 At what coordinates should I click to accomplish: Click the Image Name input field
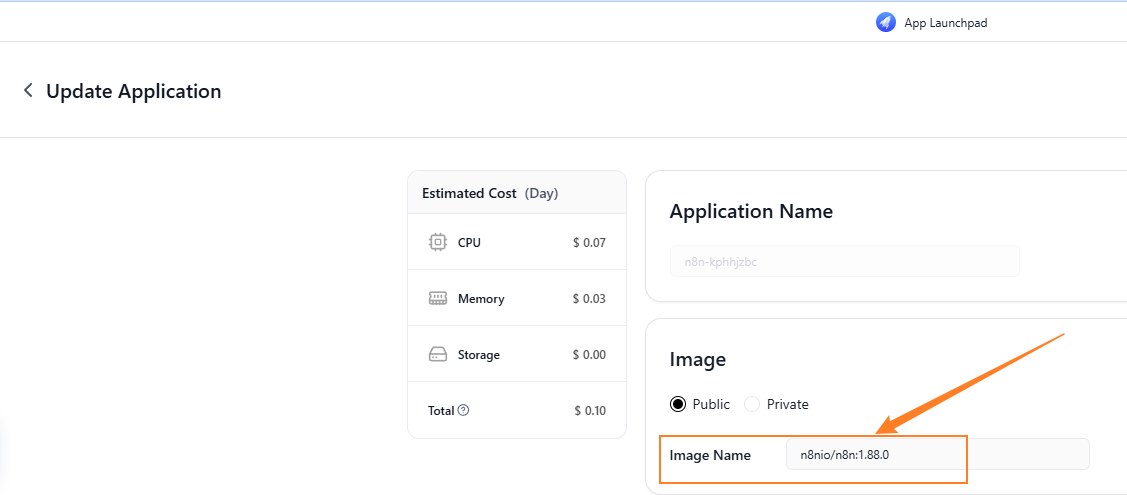click(x=938, y=454)
